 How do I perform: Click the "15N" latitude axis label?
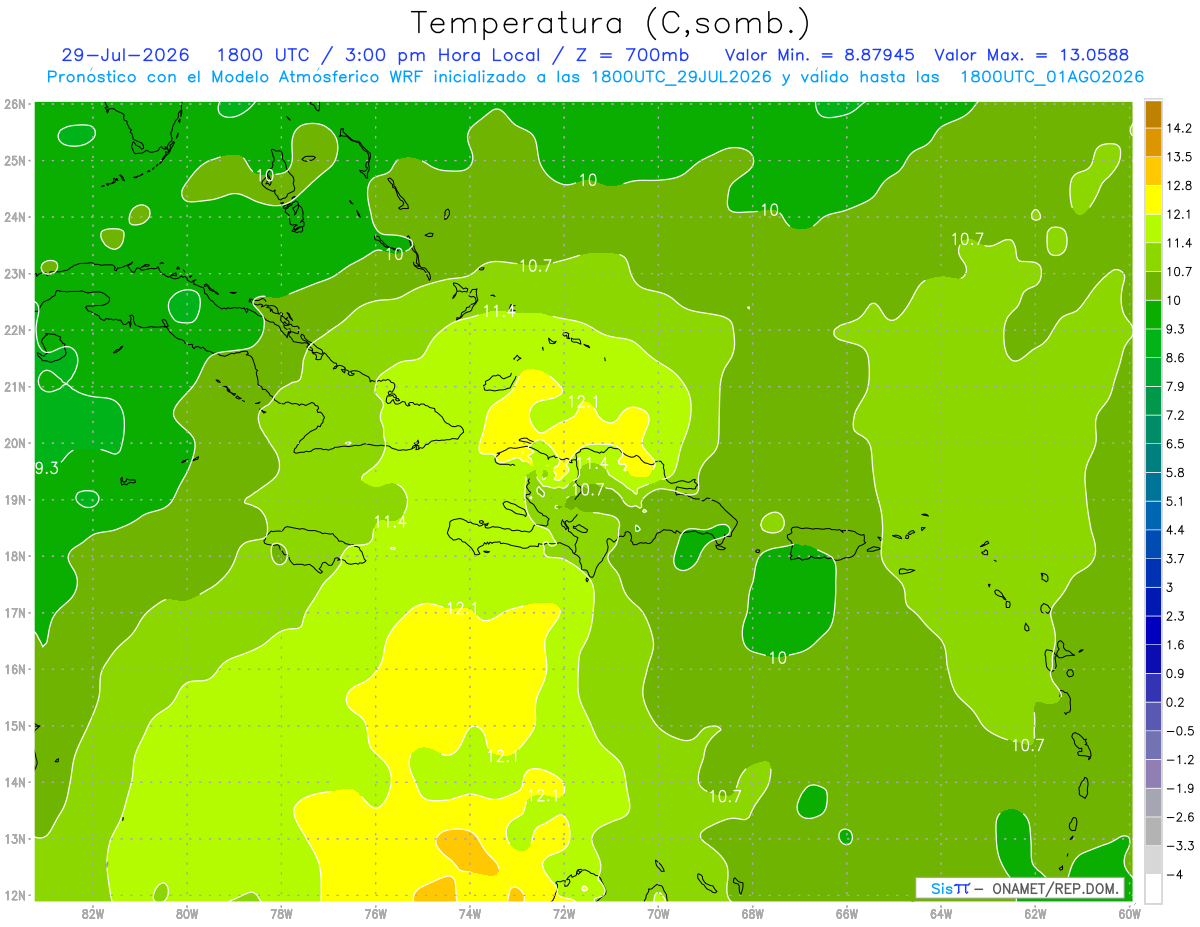pyautogui.click(x=15, y=726)
